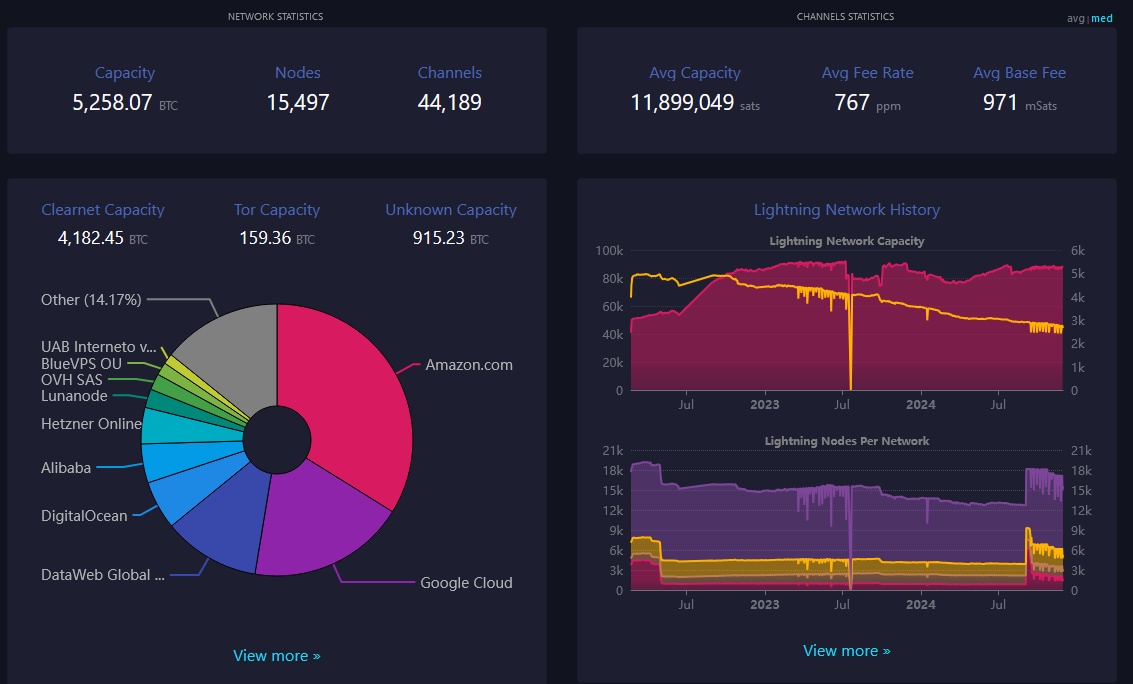Open View more under Lightning Network History

(x=846, y=651)
